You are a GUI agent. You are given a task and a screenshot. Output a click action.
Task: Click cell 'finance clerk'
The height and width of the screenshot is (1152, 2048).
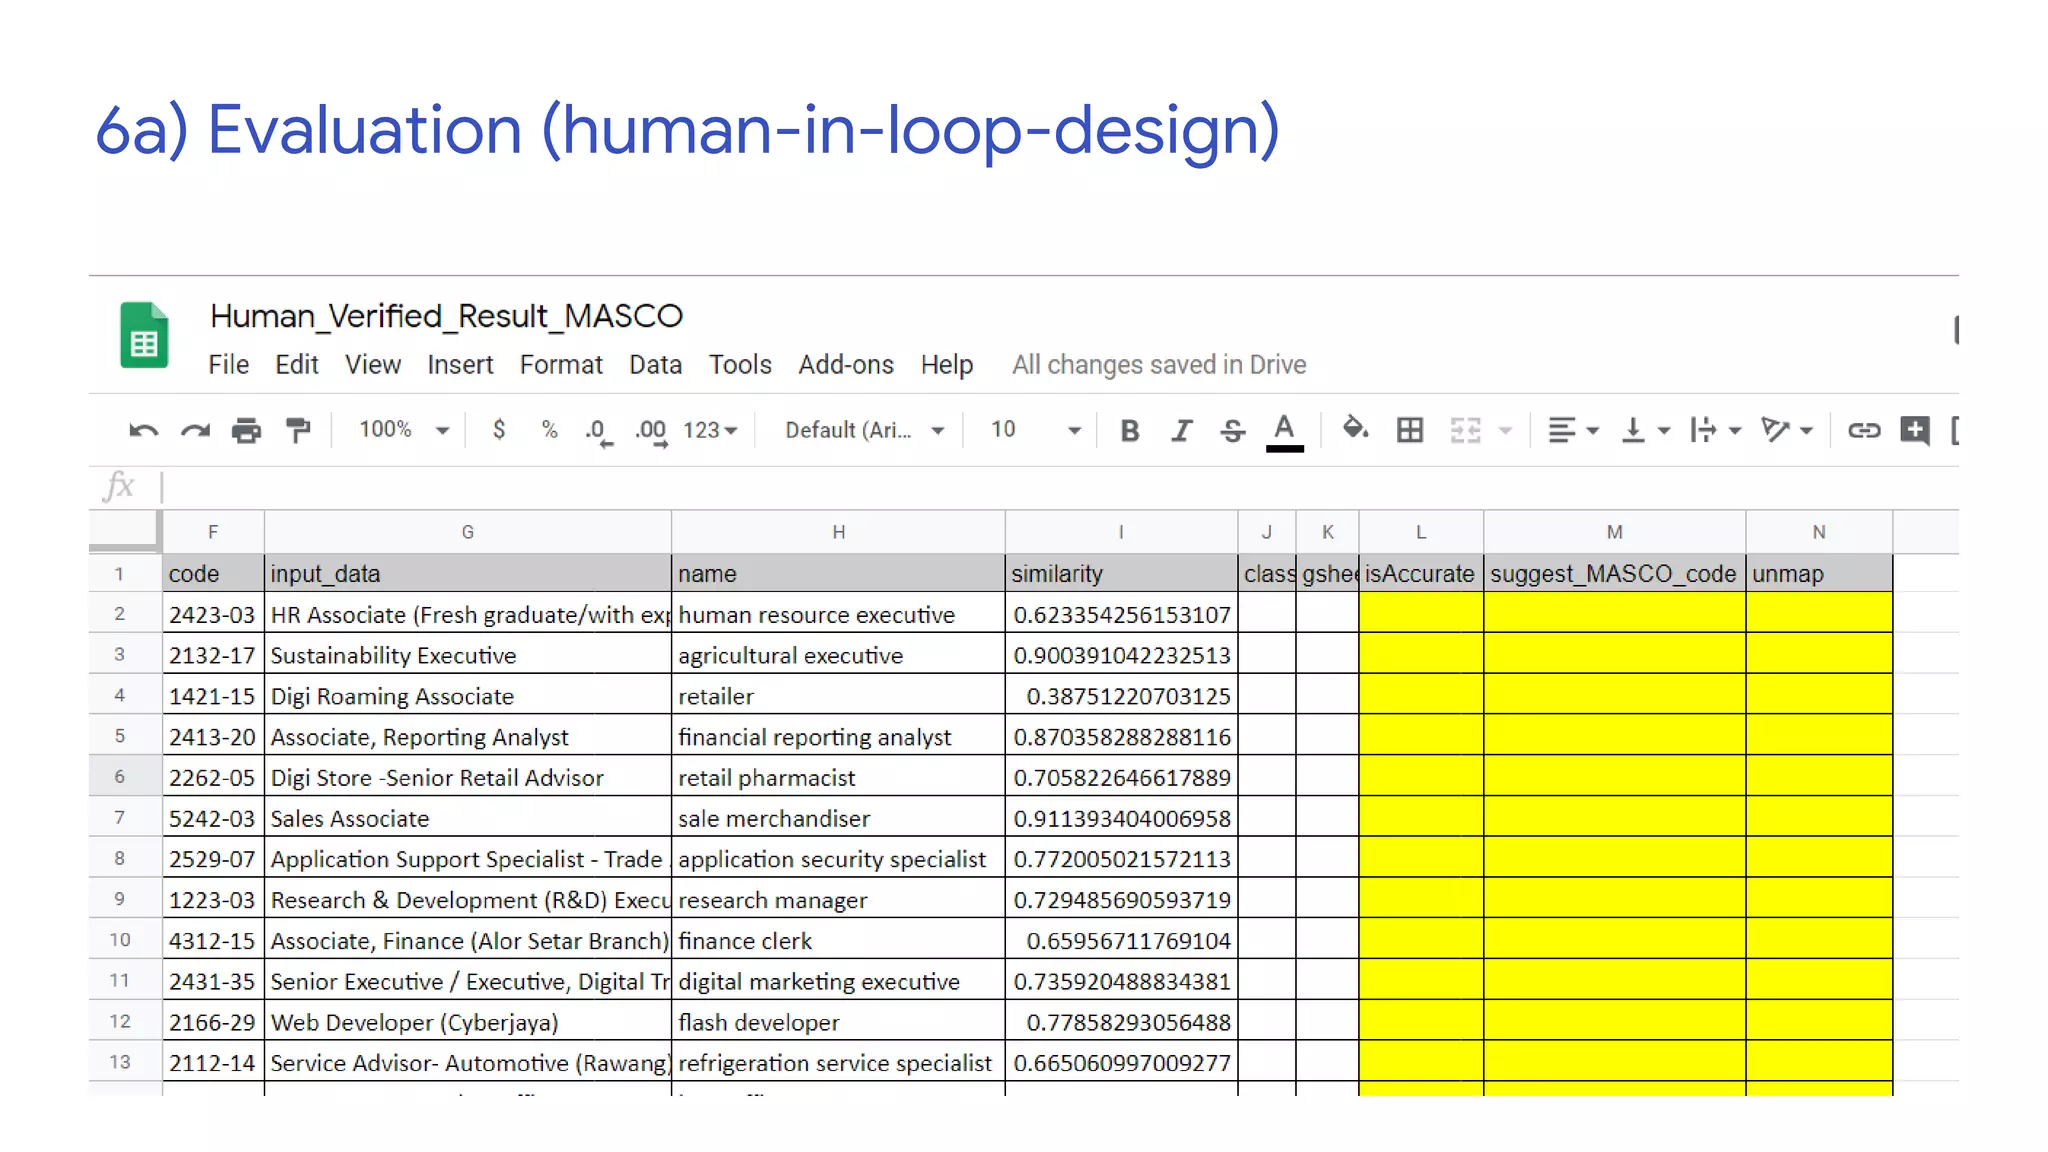click(838, 941)
